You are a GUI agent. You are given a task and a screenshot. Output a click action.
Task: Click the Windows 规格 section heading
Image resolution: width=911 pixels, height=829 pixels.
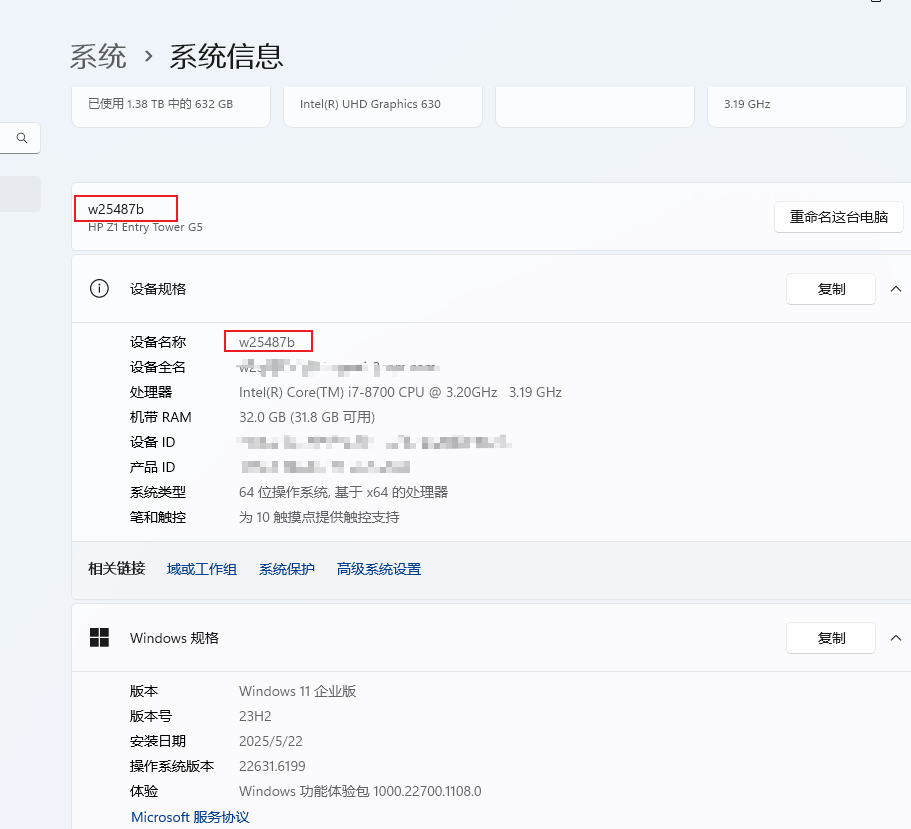coord(174,638)
